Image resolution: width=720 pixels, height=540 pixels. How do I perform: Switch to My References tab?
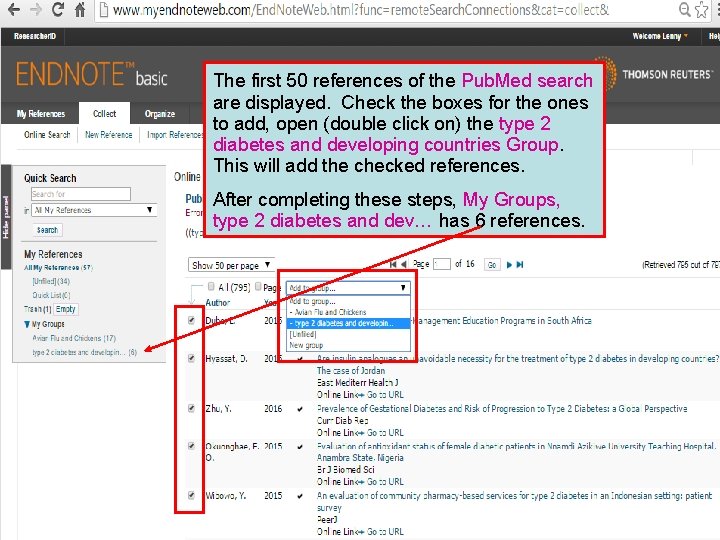point(40,113)
